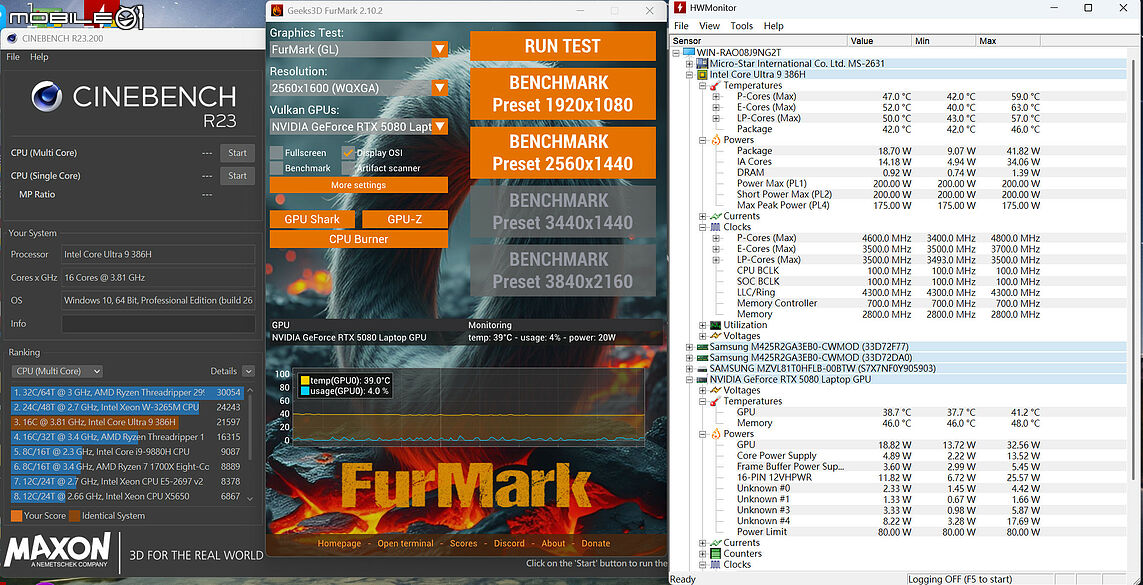This screenshot has height=585, width=1143.
Task: Click the Info input field in Cinebench
Action: (x=158, y=323)
